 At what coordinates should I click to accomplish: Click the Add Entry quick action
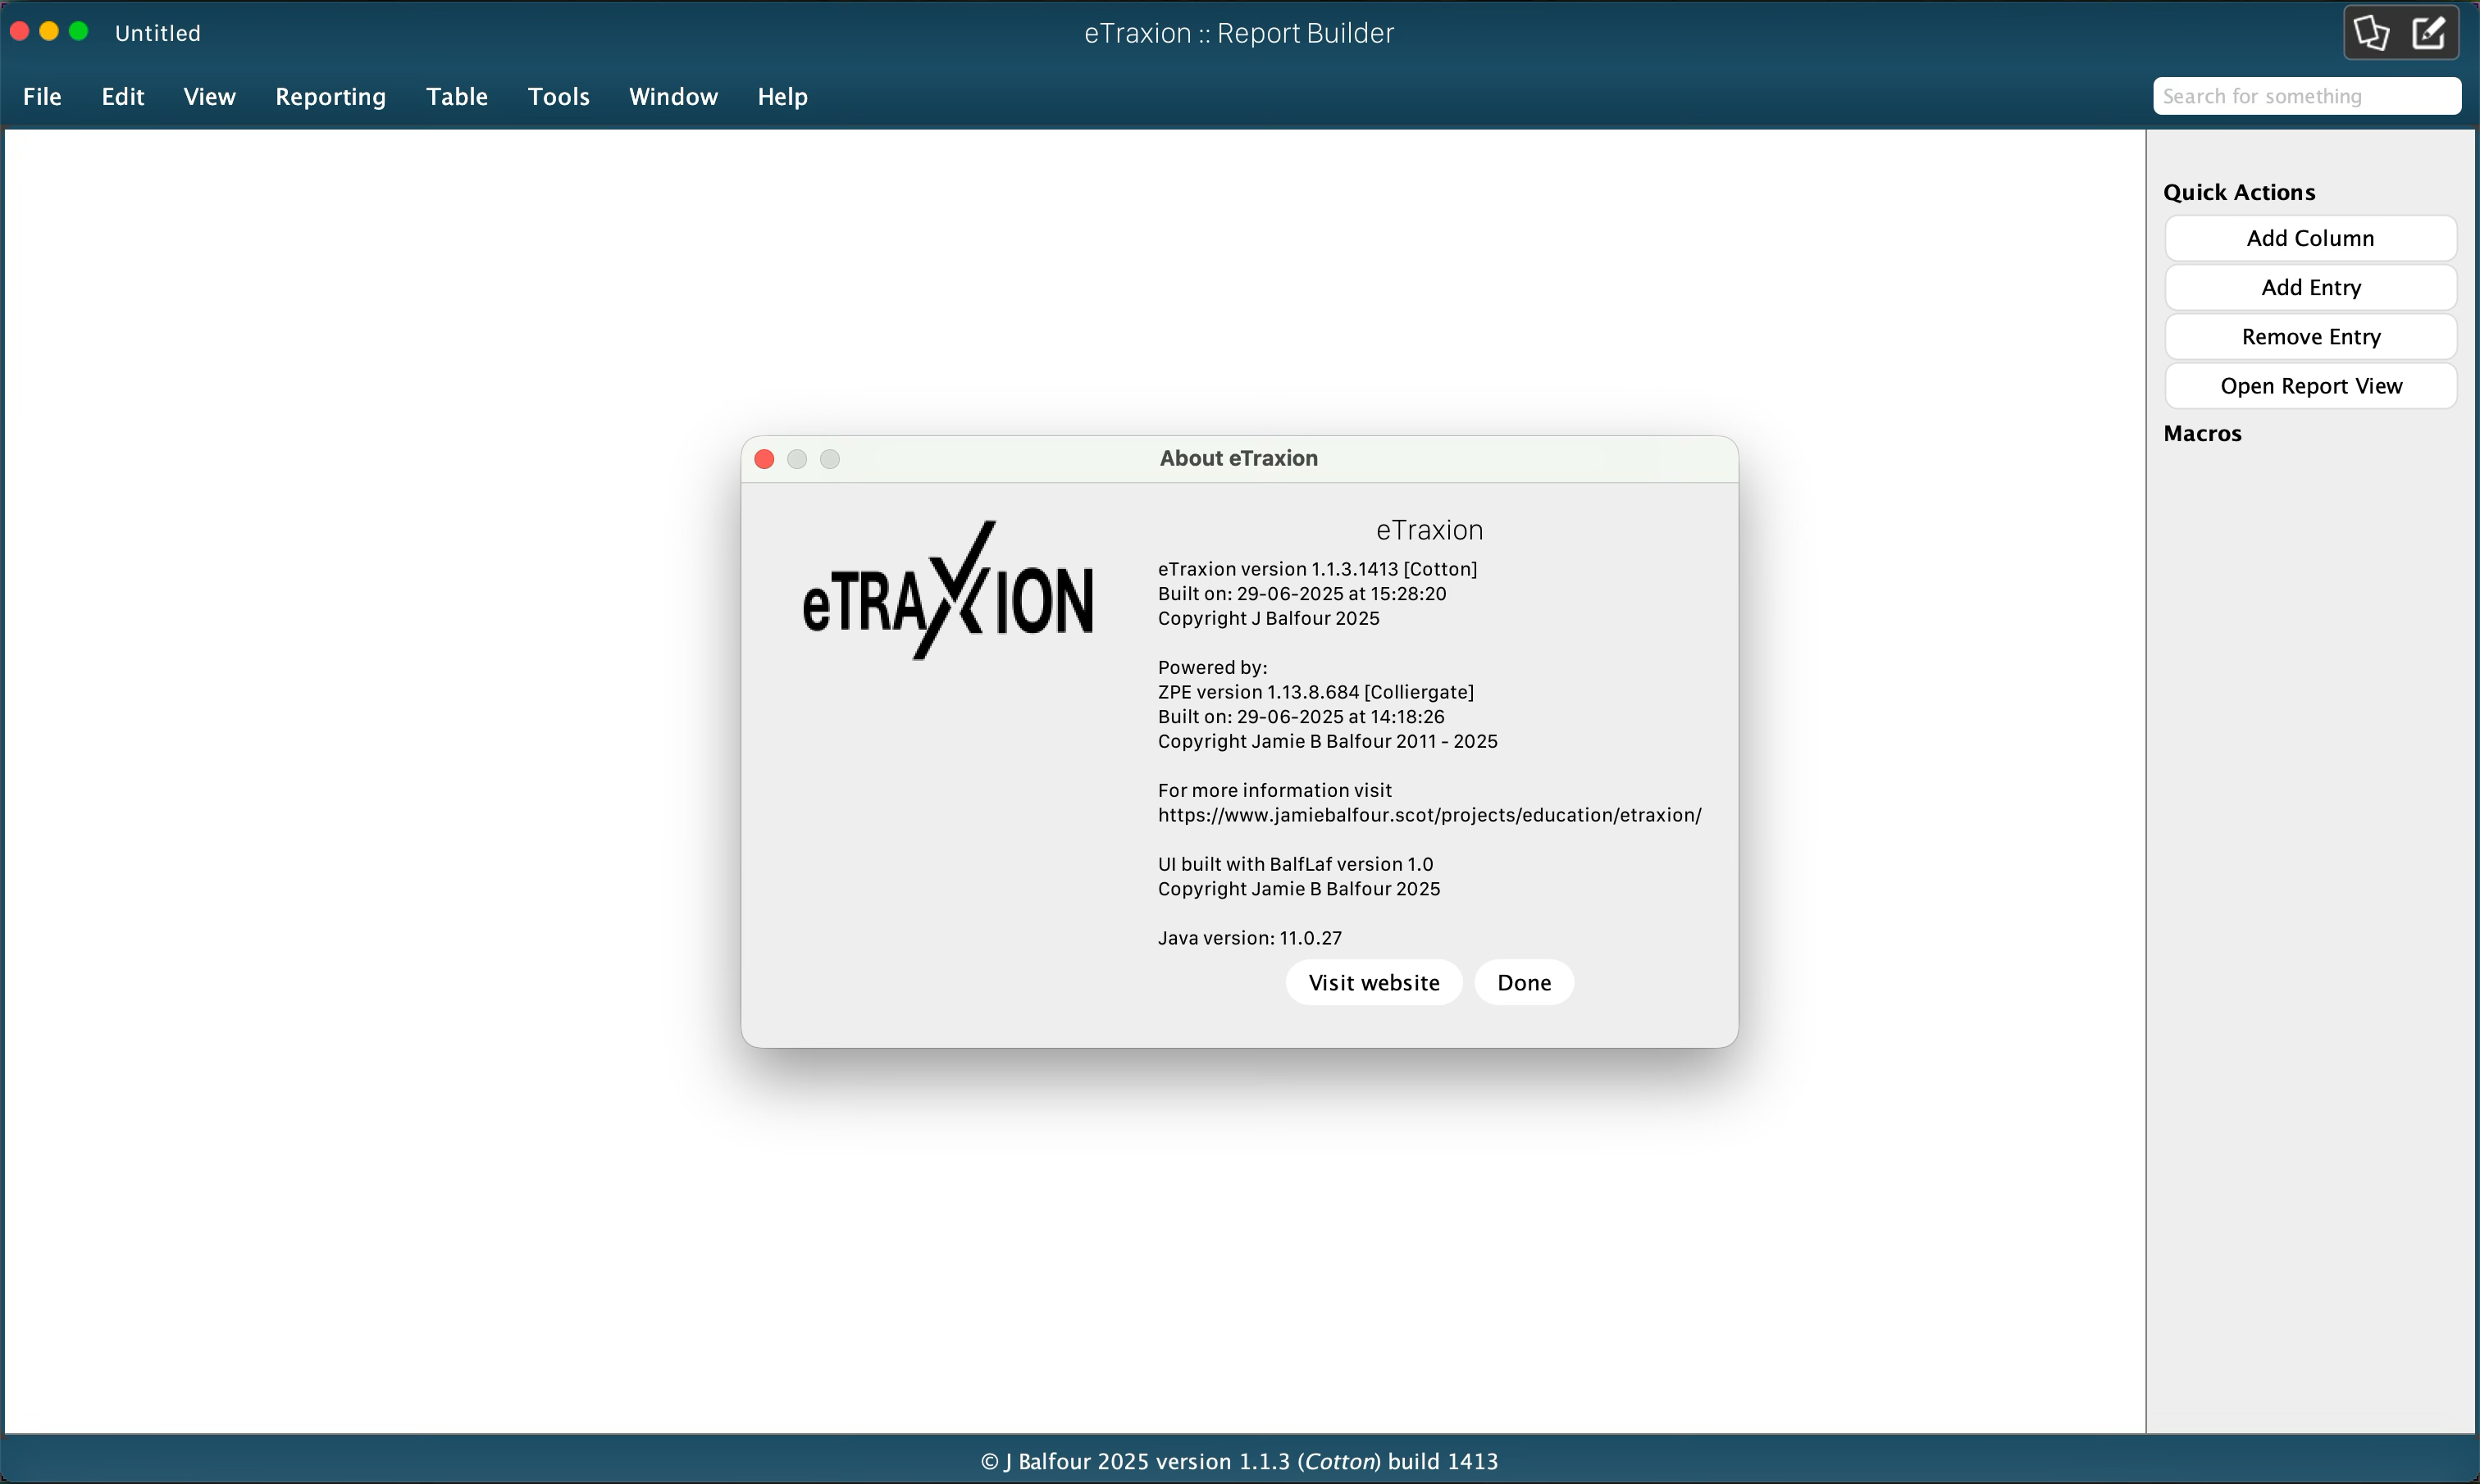(x=2311, y=287)
